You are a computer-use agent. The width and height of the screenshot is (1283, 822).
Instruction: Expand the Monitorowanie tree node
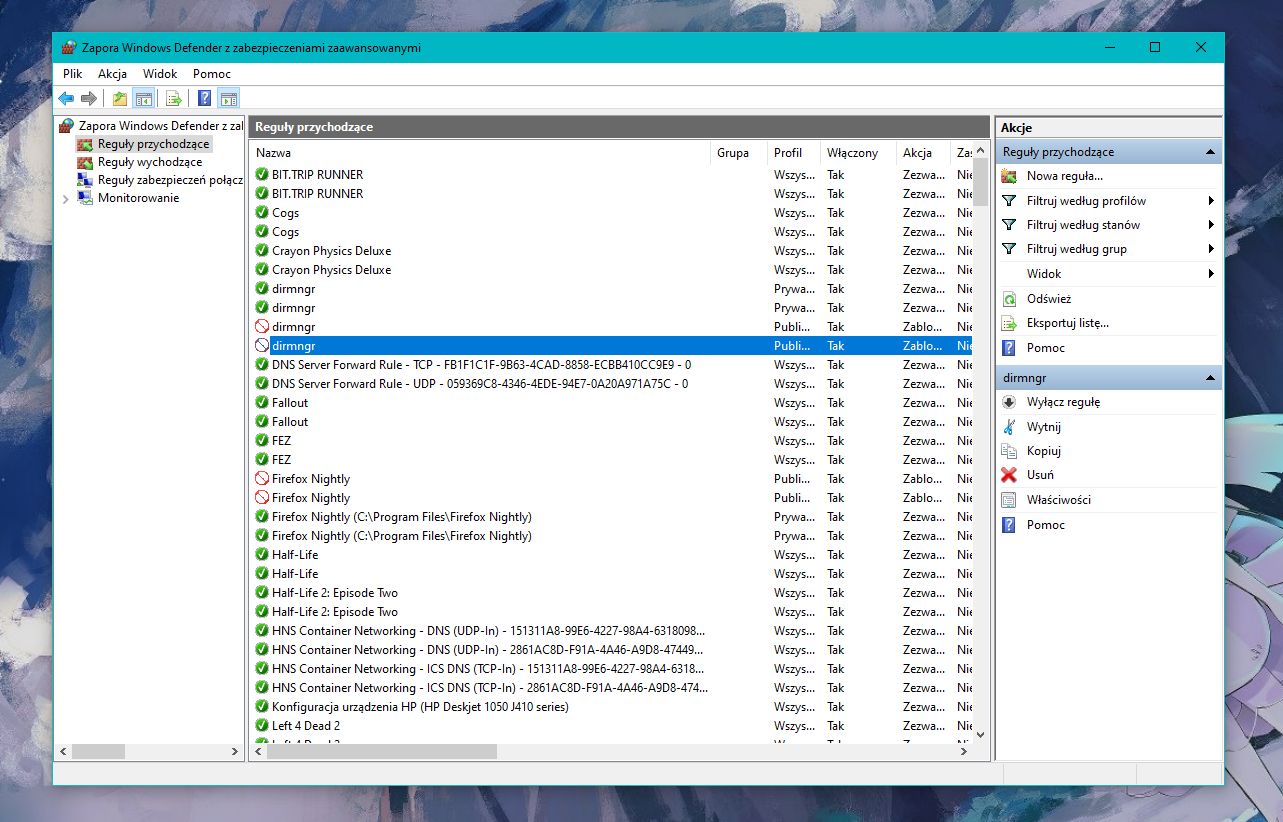point(66,198)
